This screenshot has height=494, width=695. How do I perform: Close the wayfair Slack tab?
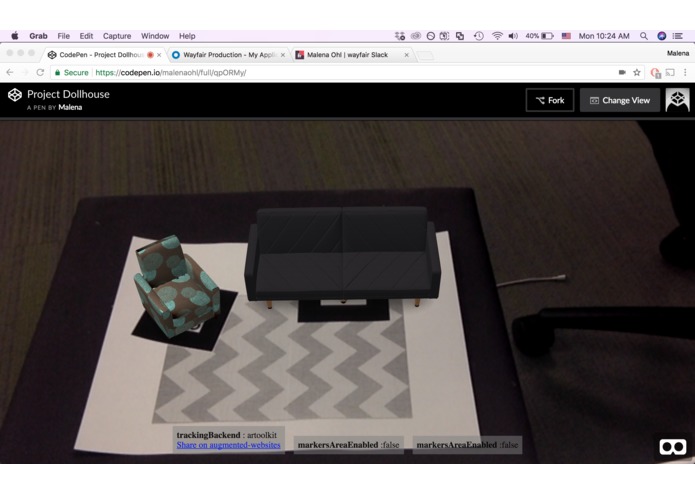tap(406, 55)
